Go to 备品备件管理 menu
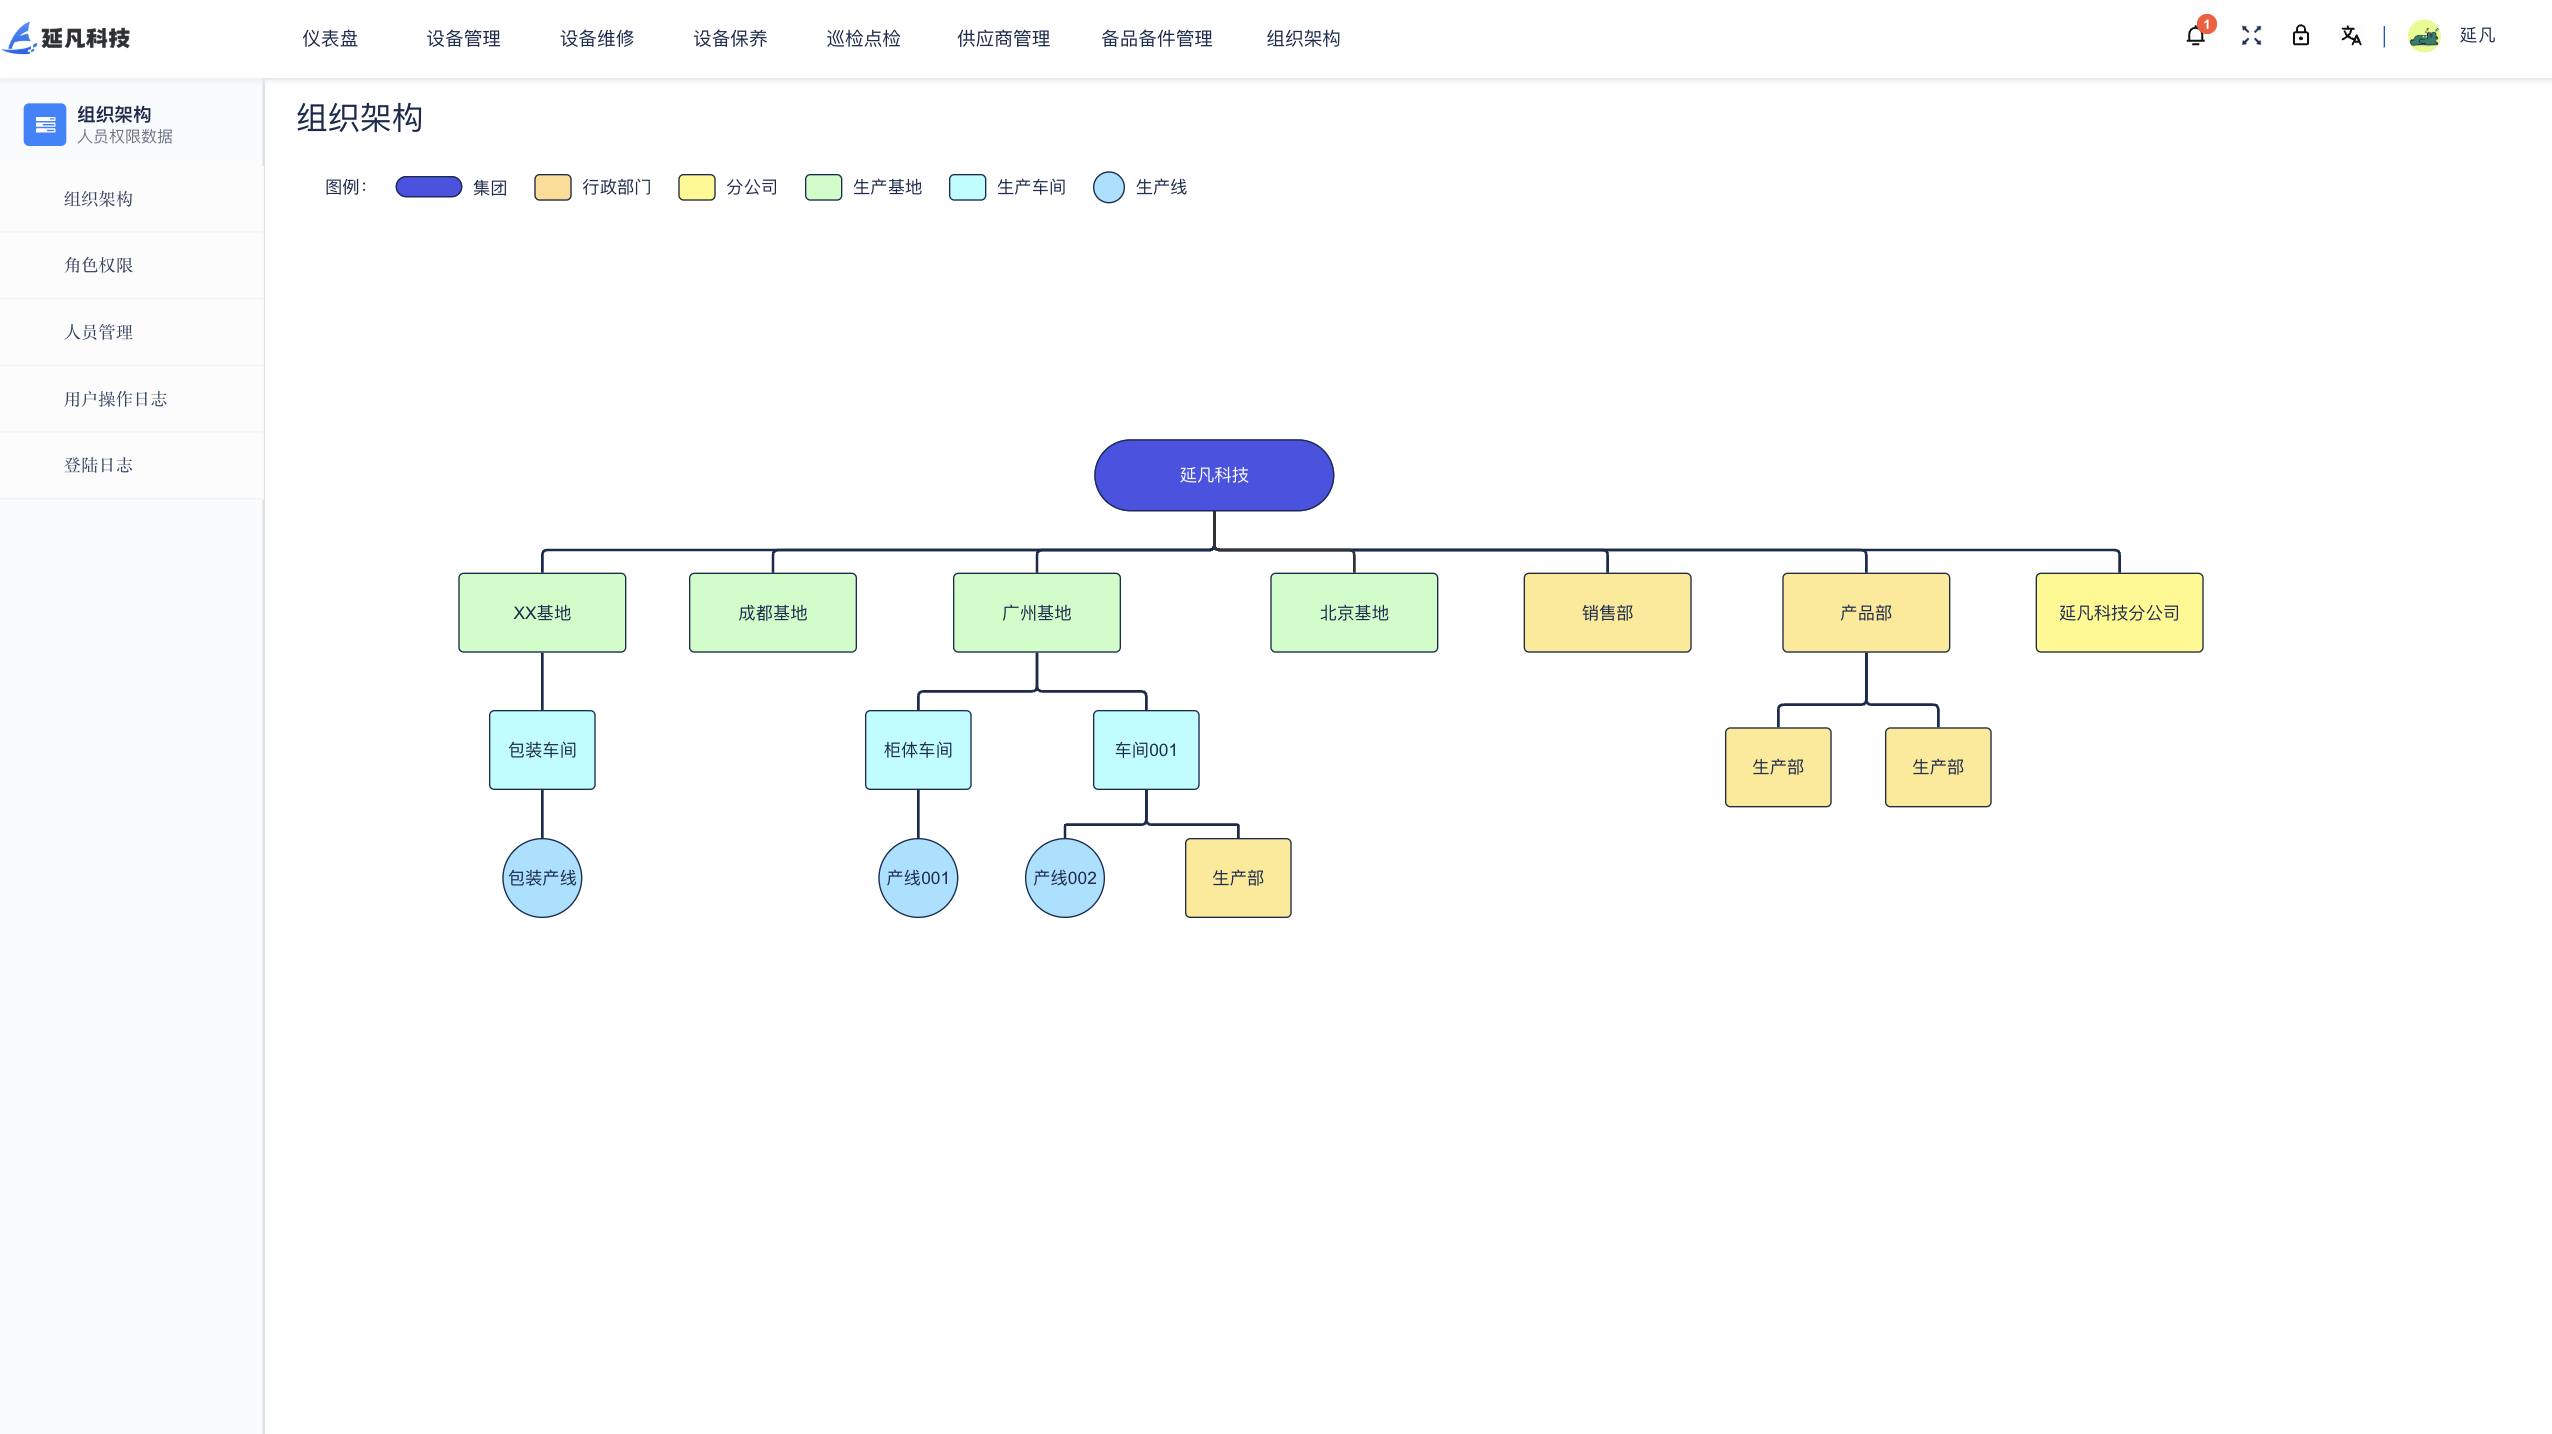 (1156, 38)
